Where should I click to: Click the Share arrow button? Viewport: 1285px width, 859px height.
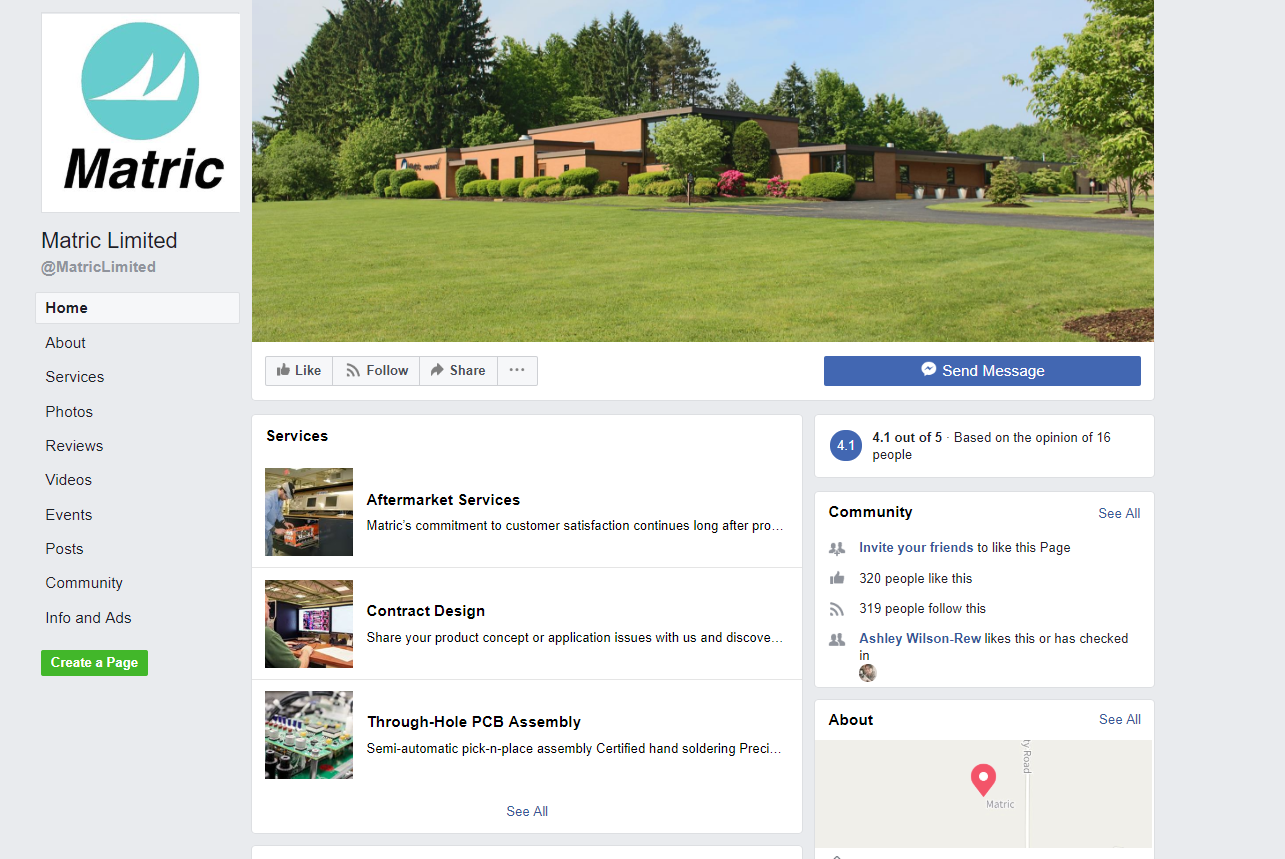[458, 371]
